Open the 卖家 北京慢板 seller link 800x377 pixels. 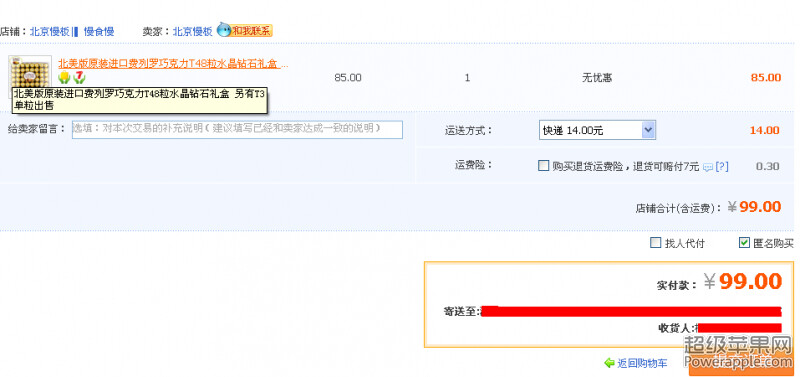tap(192, 32)
